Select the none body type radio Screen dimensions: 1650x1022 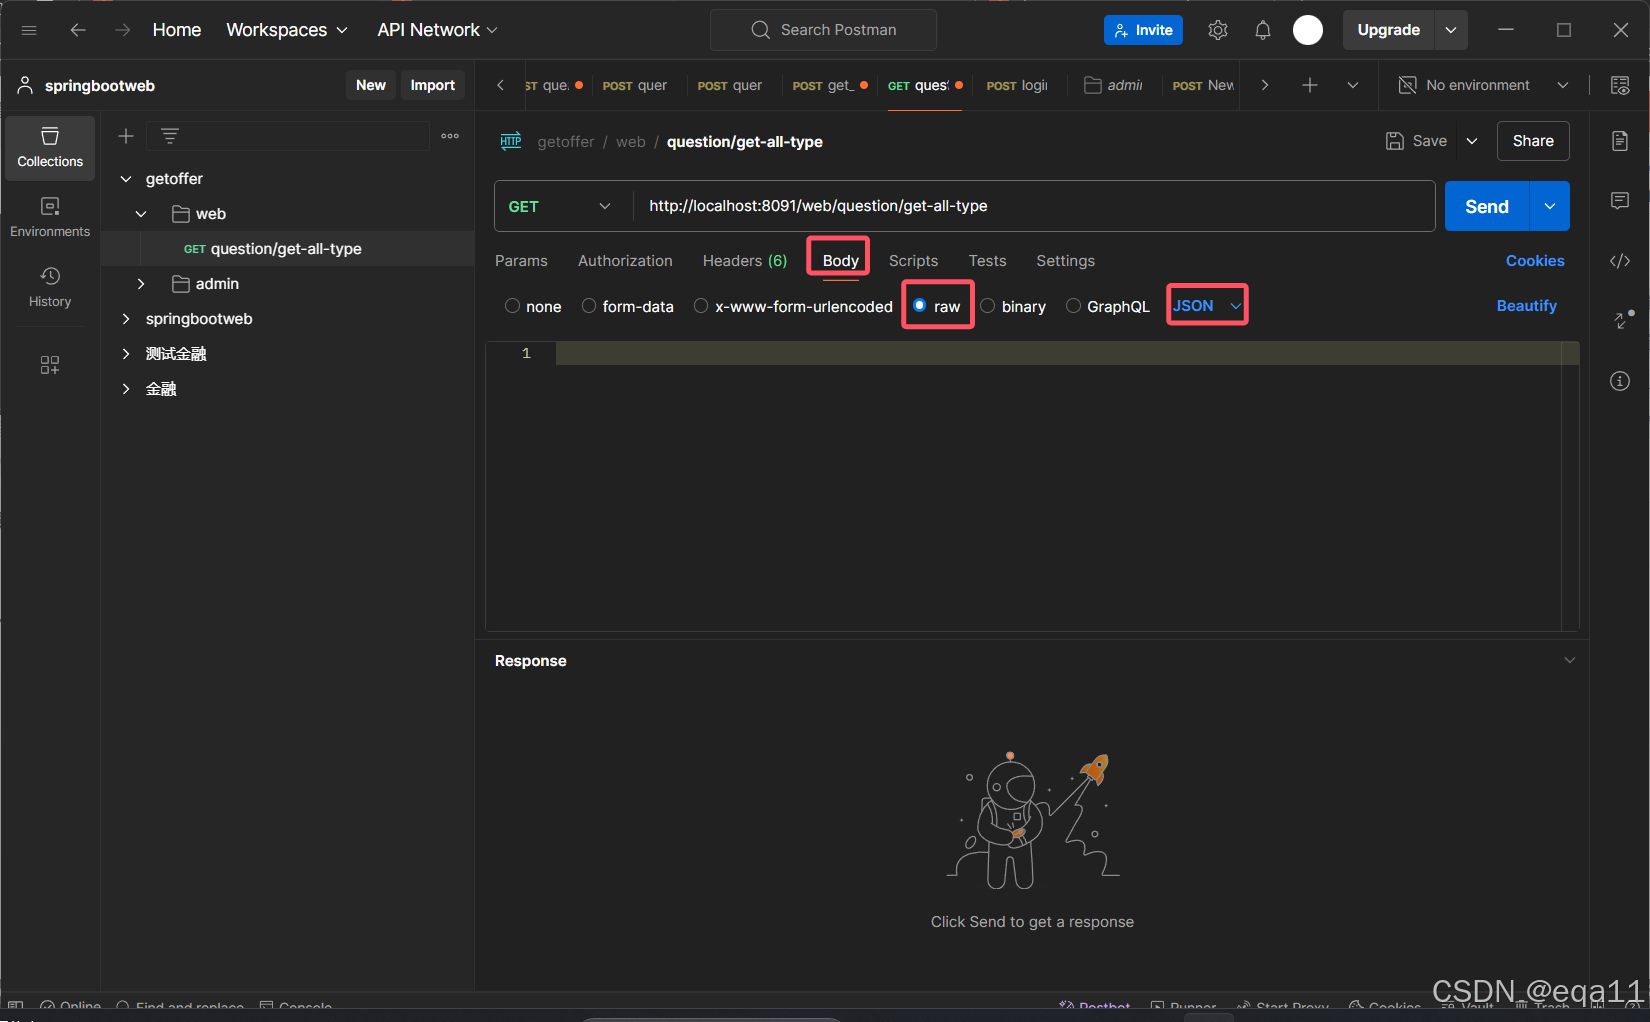click(x=513, y=306)
